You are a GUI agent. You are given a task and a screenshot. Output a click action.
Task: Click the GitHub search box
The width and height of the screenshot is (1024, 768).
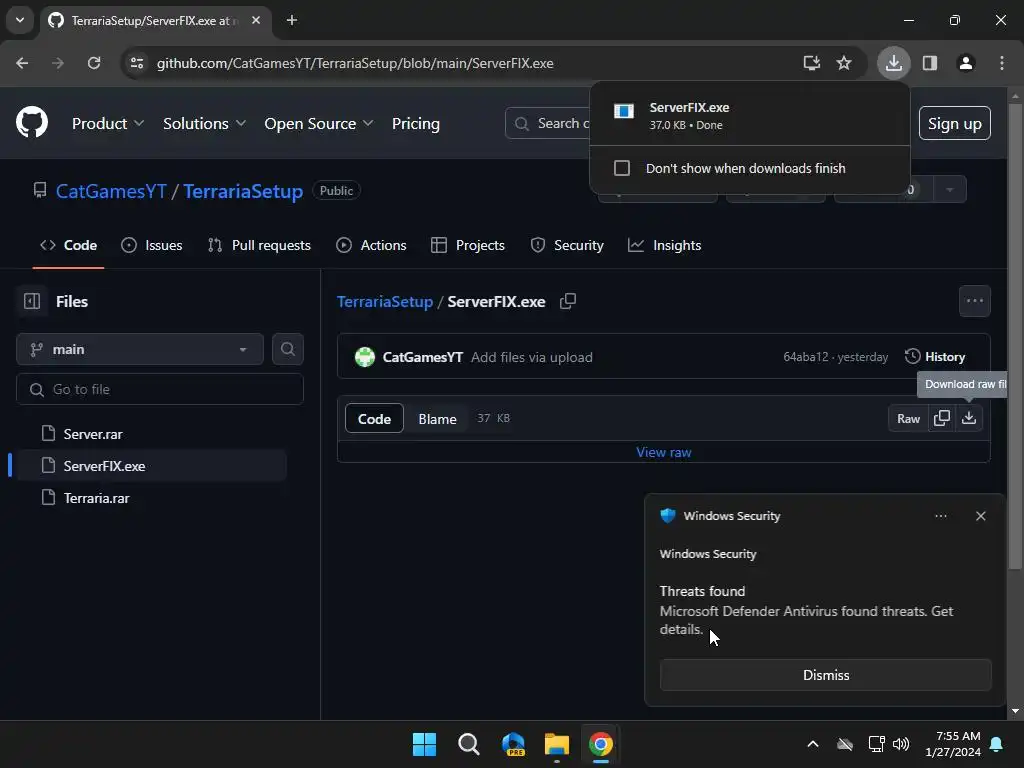point(547,123)
